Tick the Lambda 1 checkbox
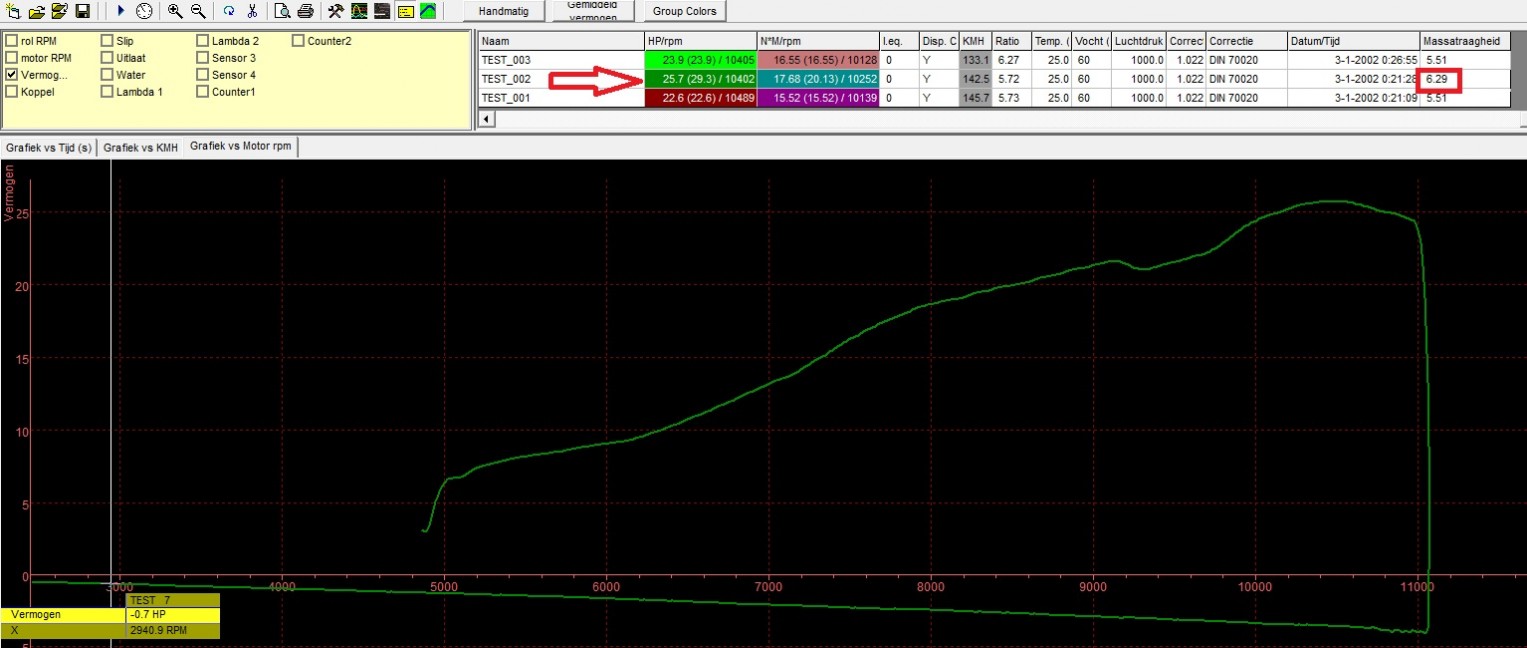Image resolution: width=1527 pixels, height=648 pixels. click(x=108, y=92)
